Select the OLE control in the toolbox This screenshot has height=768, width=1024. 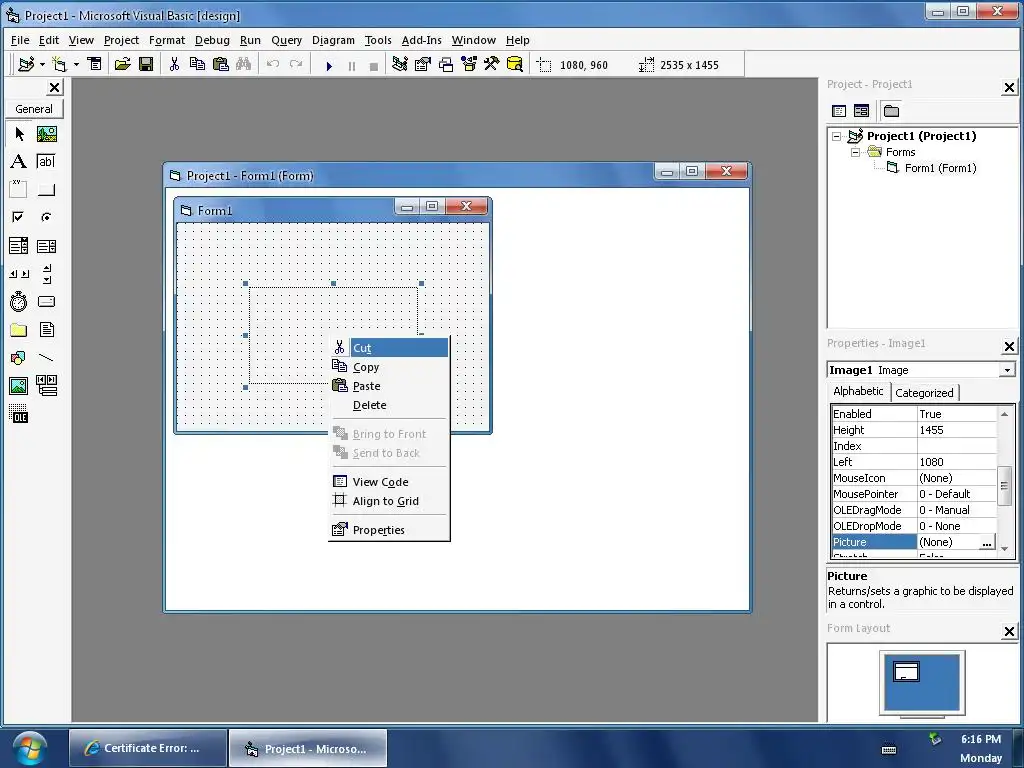pyautogui.click(x=19, y=413)
